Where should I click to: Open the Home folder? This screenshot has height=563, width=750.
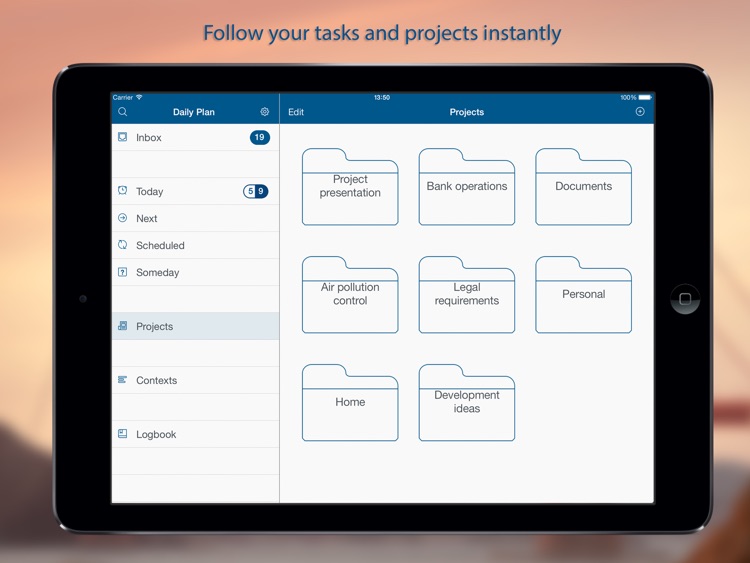tap(350, 403)
